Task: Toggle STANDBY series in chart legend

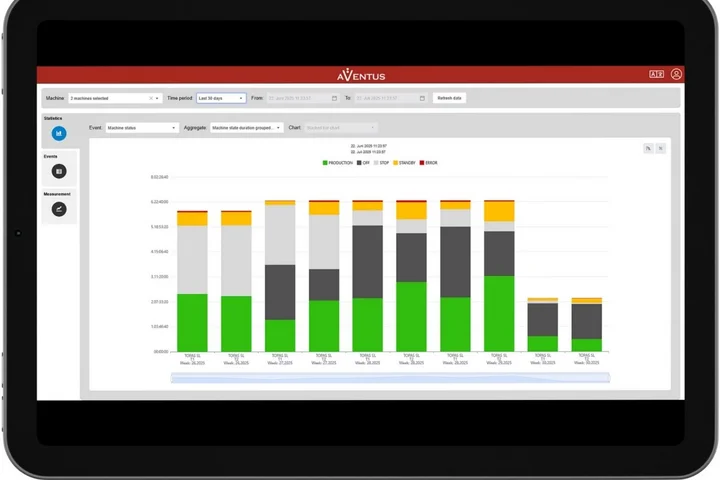Action: point(404,162)
